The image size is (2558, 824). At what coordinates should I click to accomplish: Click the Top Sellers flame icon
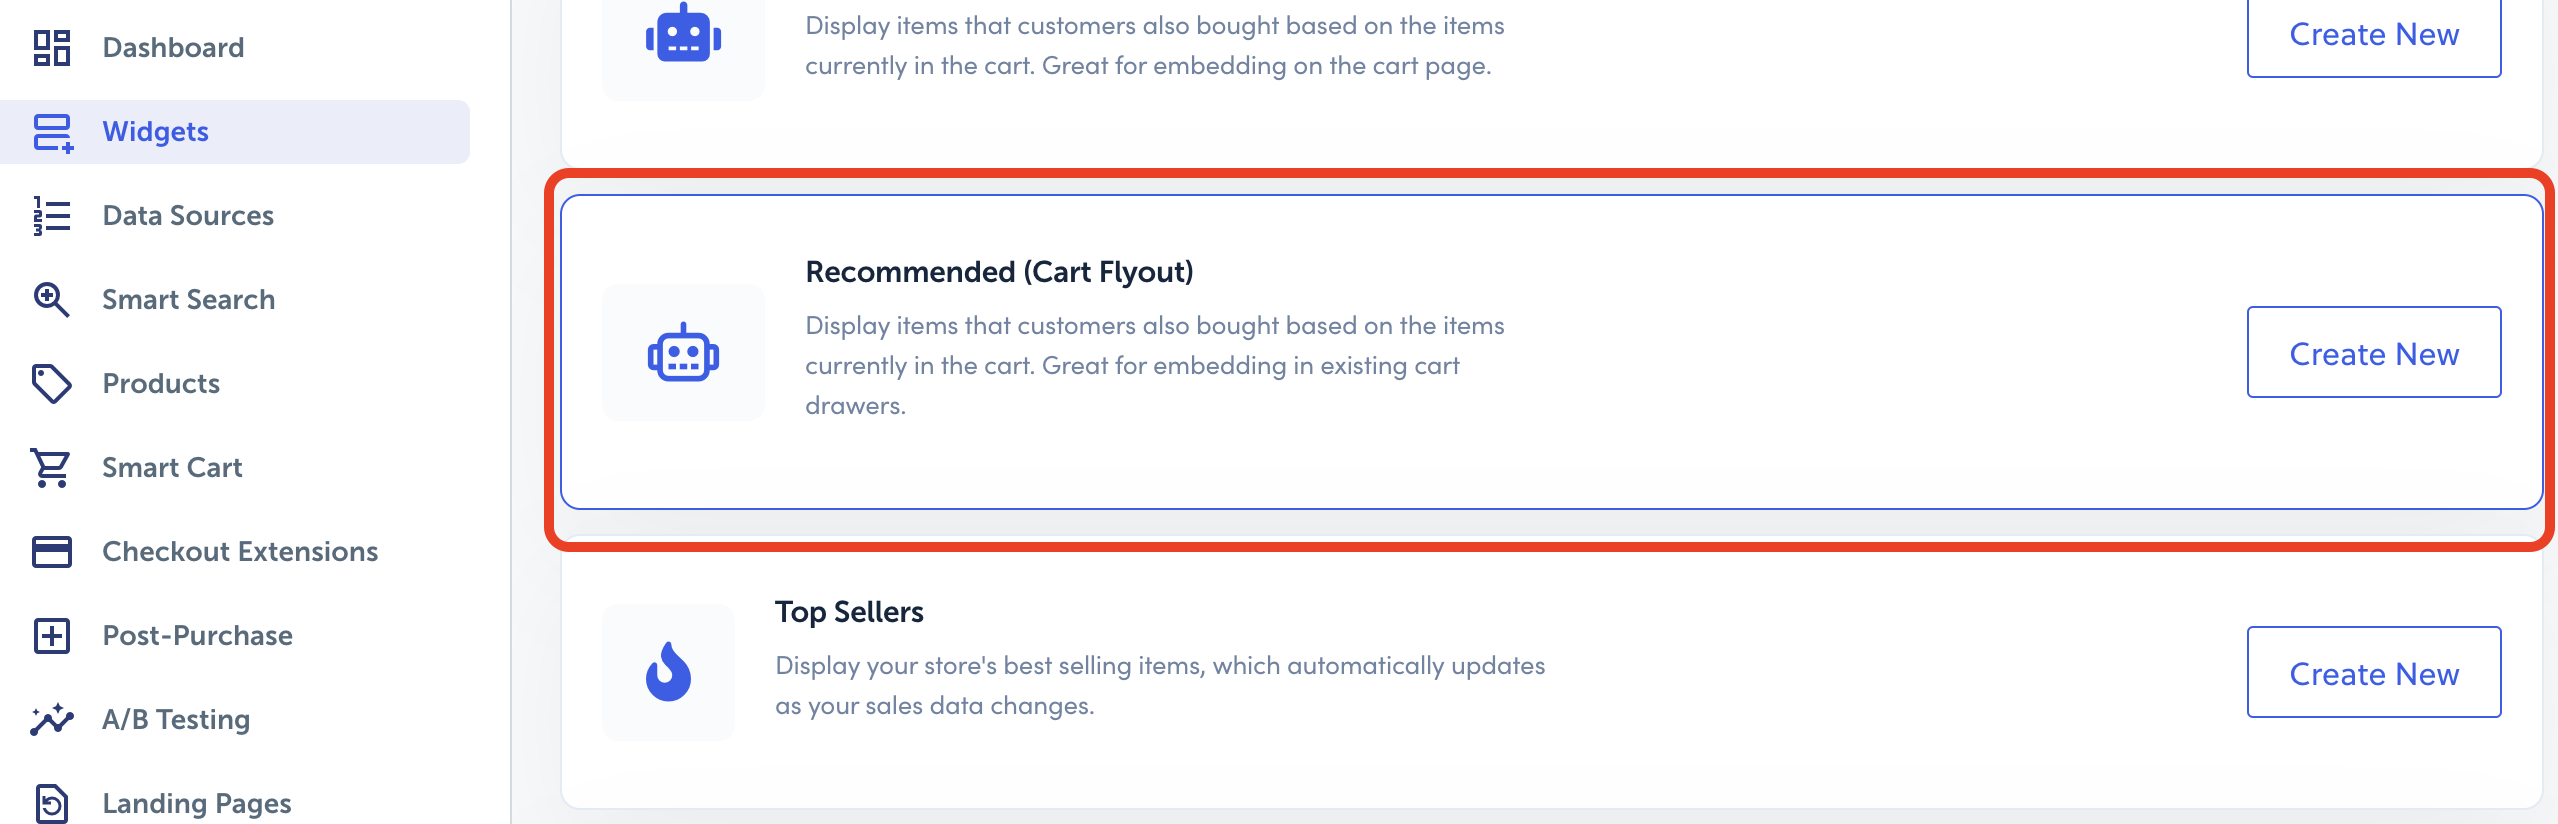[668, 672]
